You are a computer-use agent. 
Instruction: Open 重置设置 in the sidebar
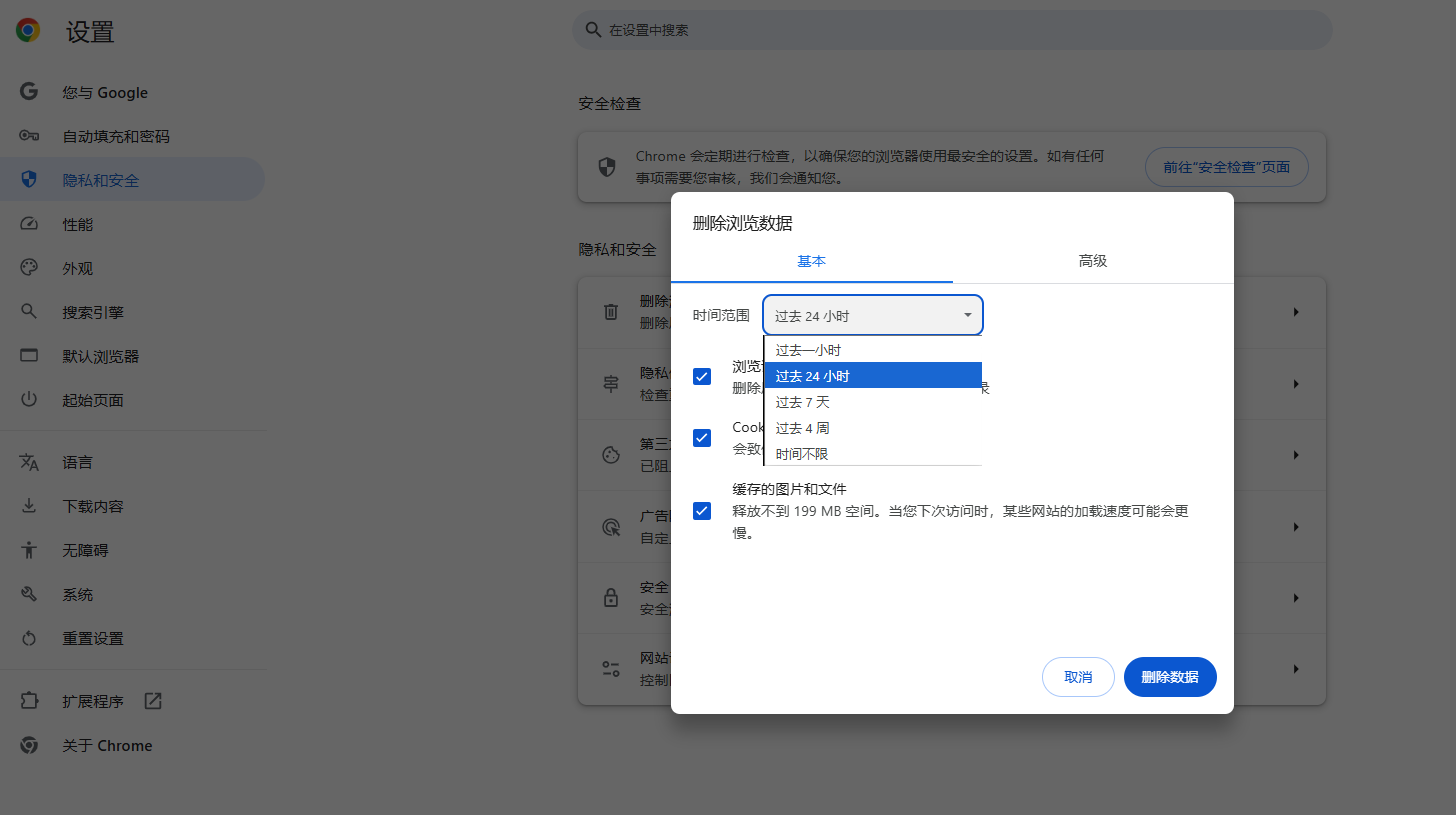[x=132, y=638]
